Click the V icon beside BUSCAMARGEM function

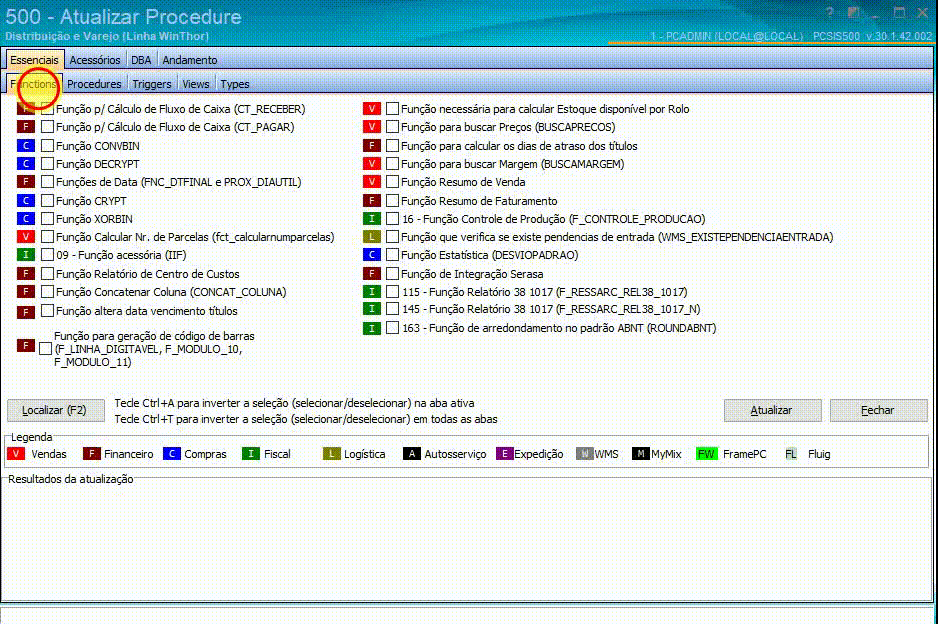pyautogui.click(x=371, y=163)
